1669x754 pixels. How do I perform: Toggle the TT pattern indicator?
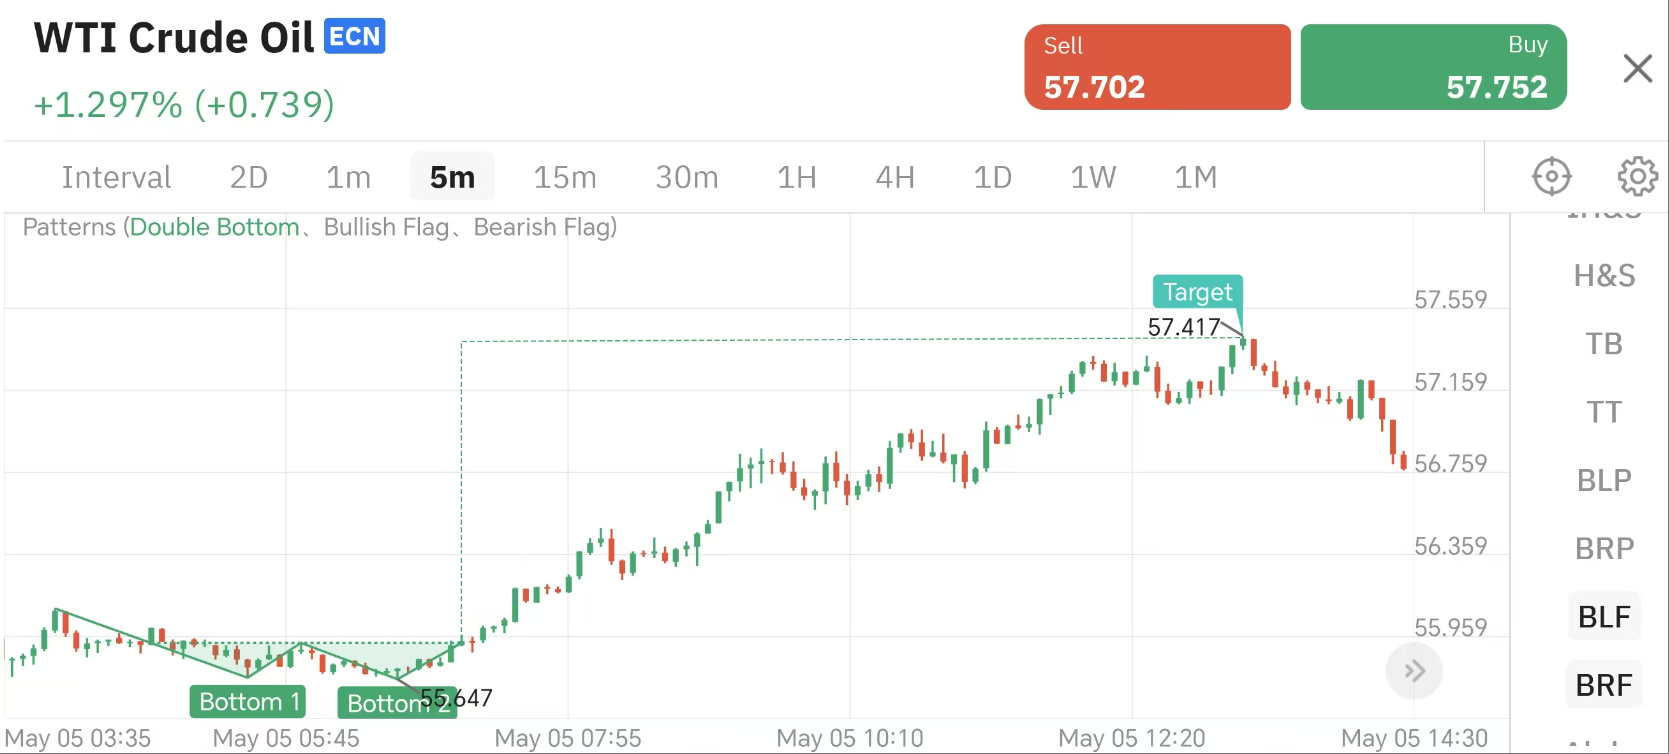[x=1604, y=412]
